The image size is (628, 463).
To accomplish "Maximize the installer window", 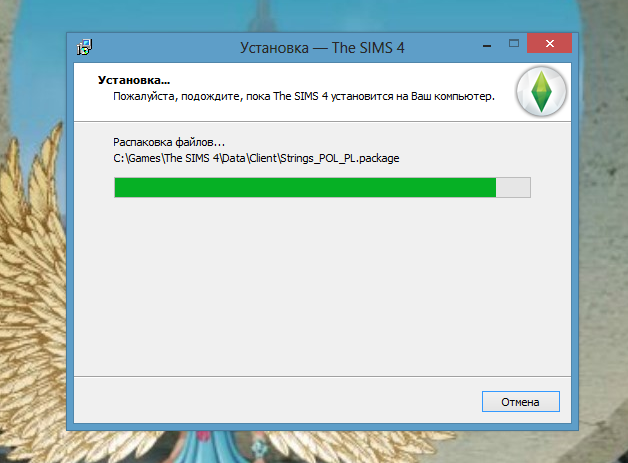I will (514, 43).
